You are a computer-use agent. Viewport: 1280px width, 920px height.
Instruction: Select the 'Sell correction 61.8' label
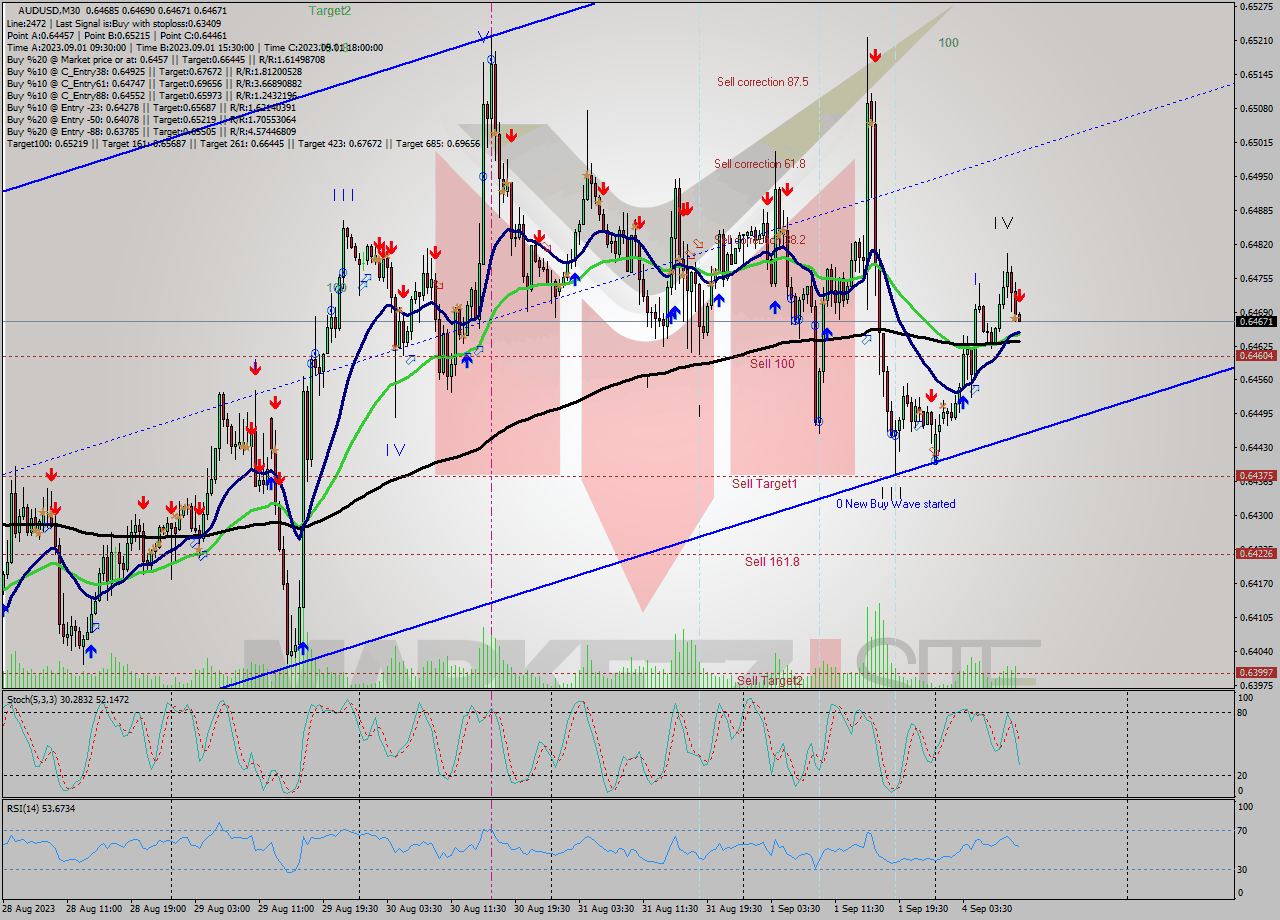coord(759,164)
